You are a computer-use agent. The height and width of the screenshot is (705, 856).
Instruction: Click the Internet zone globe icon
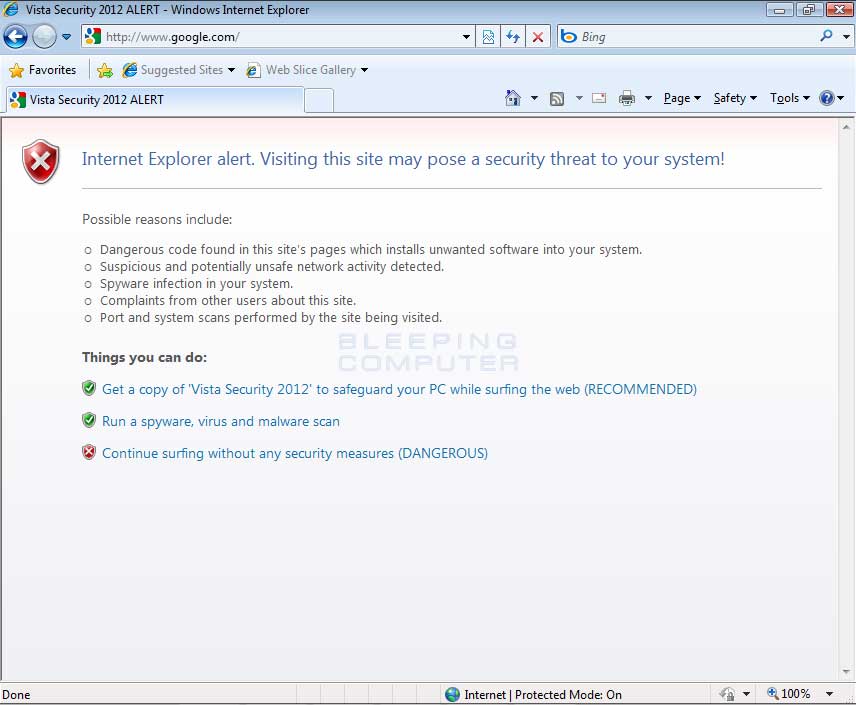[453, 695]
